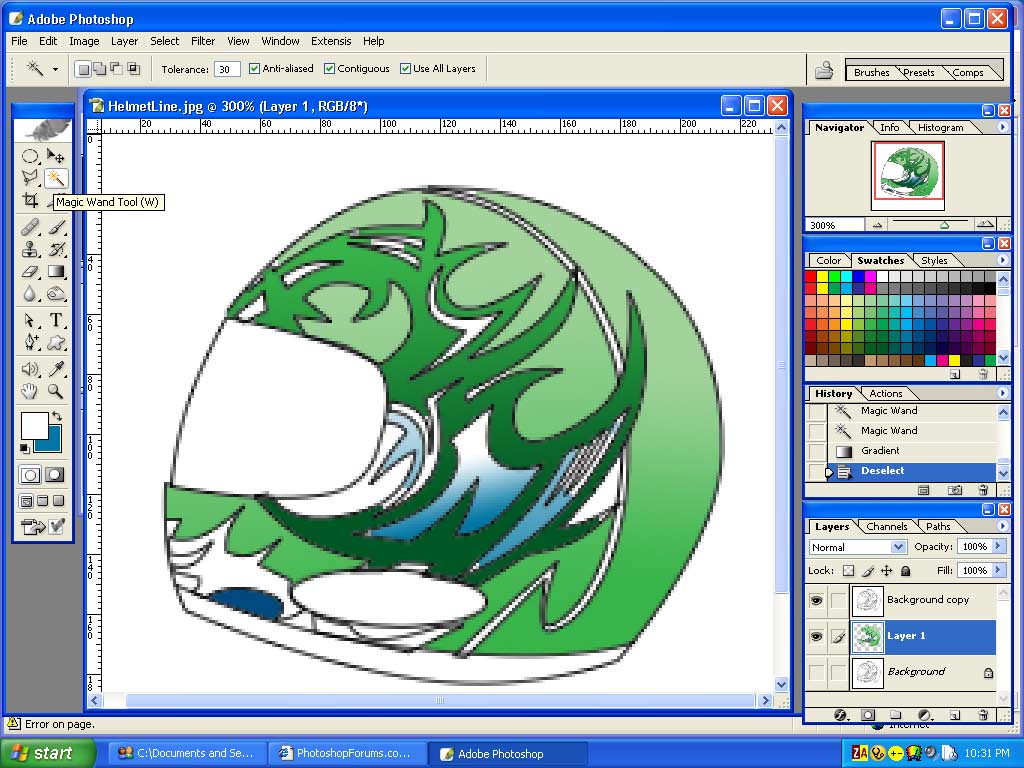Select the Eraser tool
Image resolution: width=1024 pixels, height=768 pixels.
click(31, 271)
